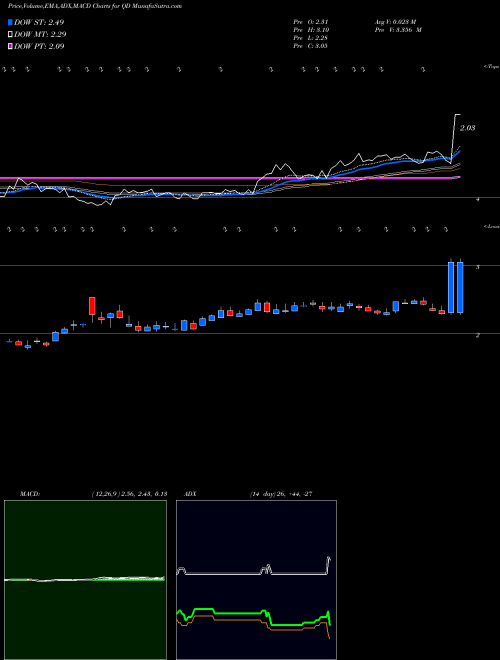This screenshot has width=500, height=660.
Task: Click the 'Pre O: 2.31' open value
Action: (311, 22)
